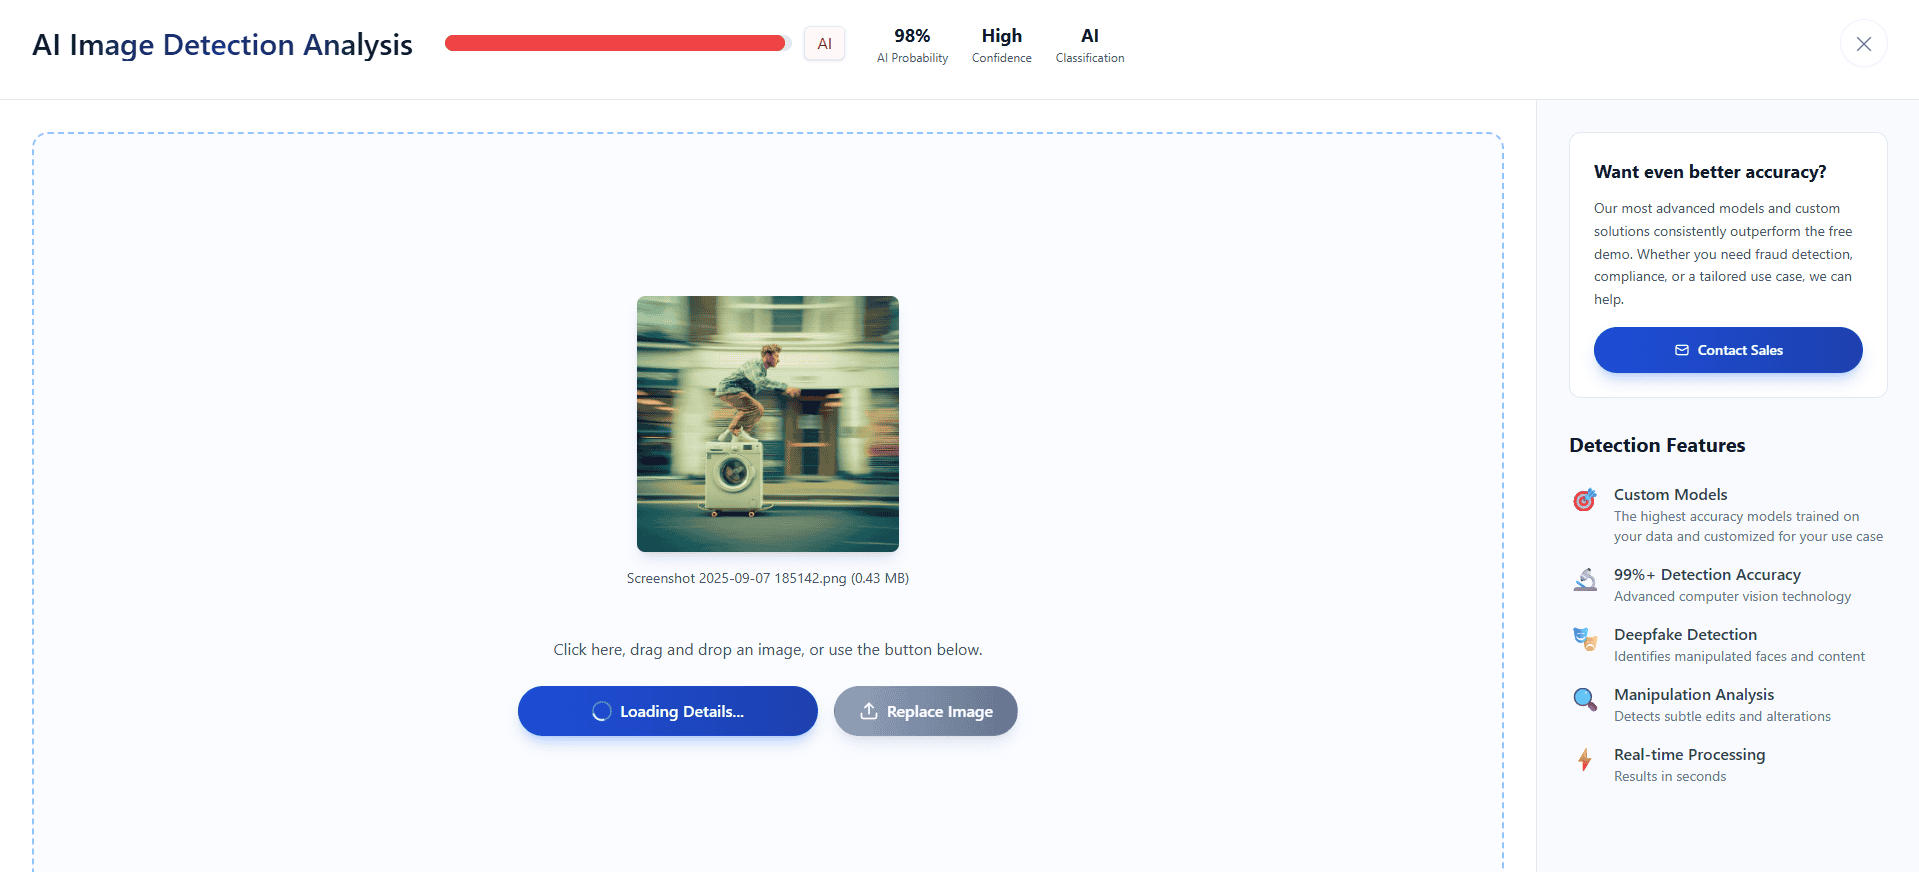Screen dimensions: 1919x872
Task: Click the Manipulation Analysis feature title
Action: [1694, 694]
